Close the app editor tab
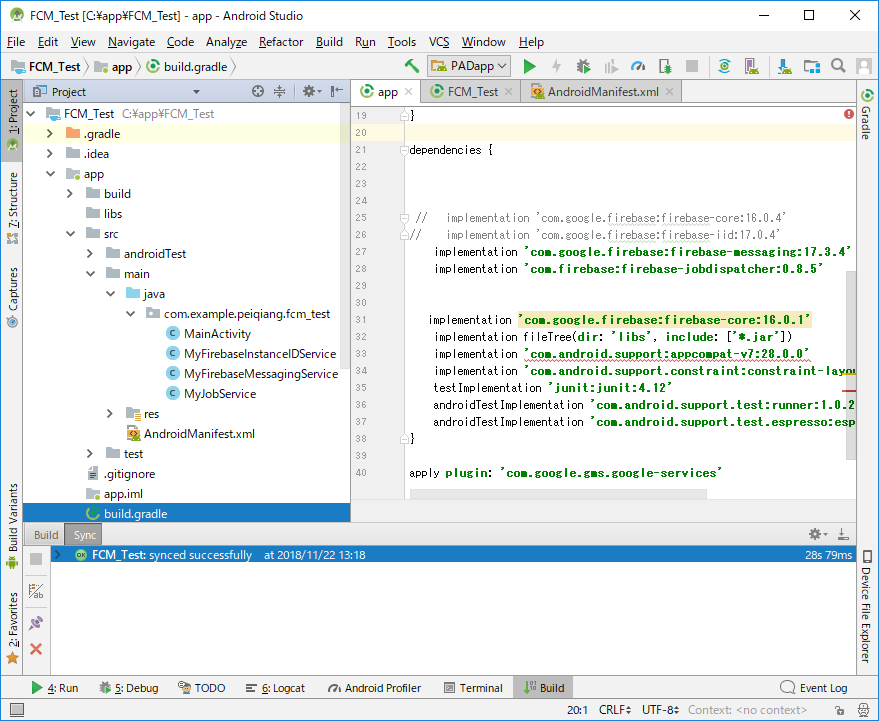 408,92
